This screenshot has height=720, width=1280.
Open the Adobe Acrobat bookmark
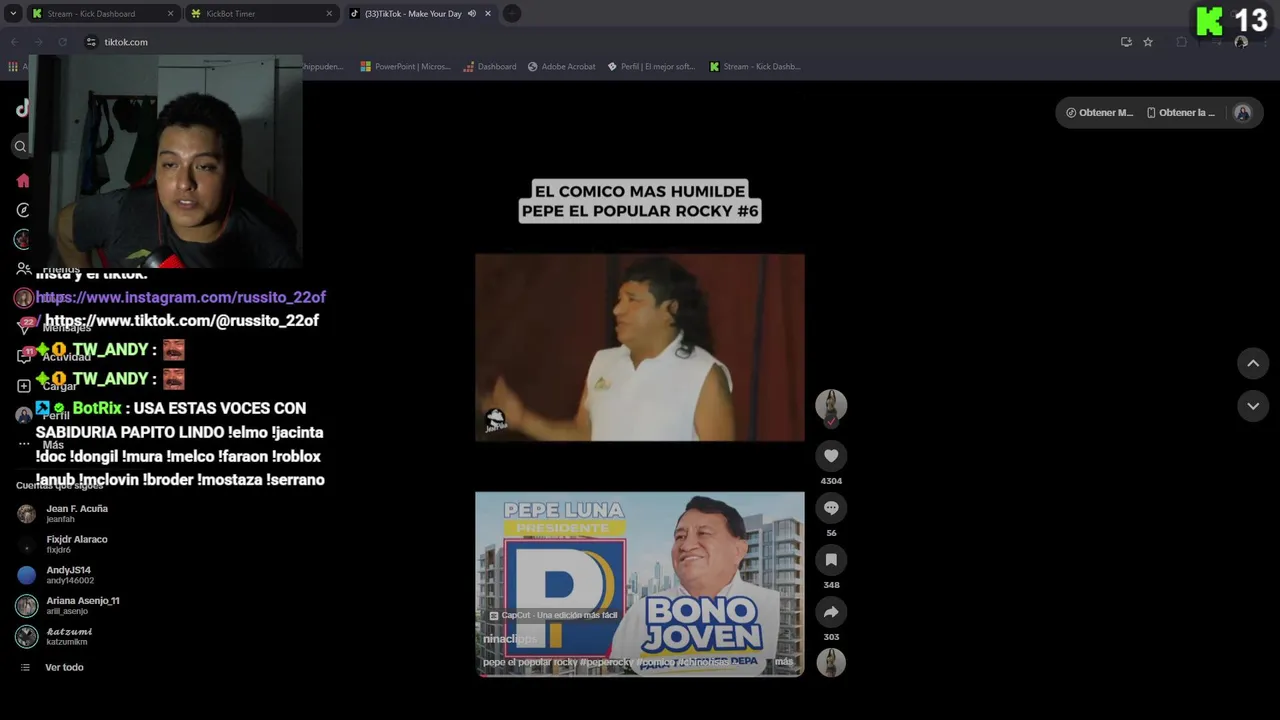561,67
